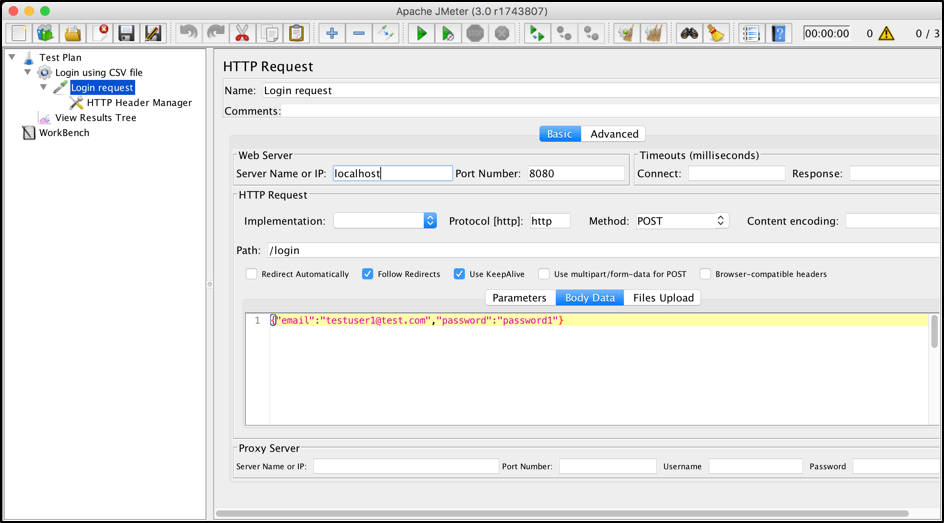Click the Copy icon in toolbar

point(269,33)
